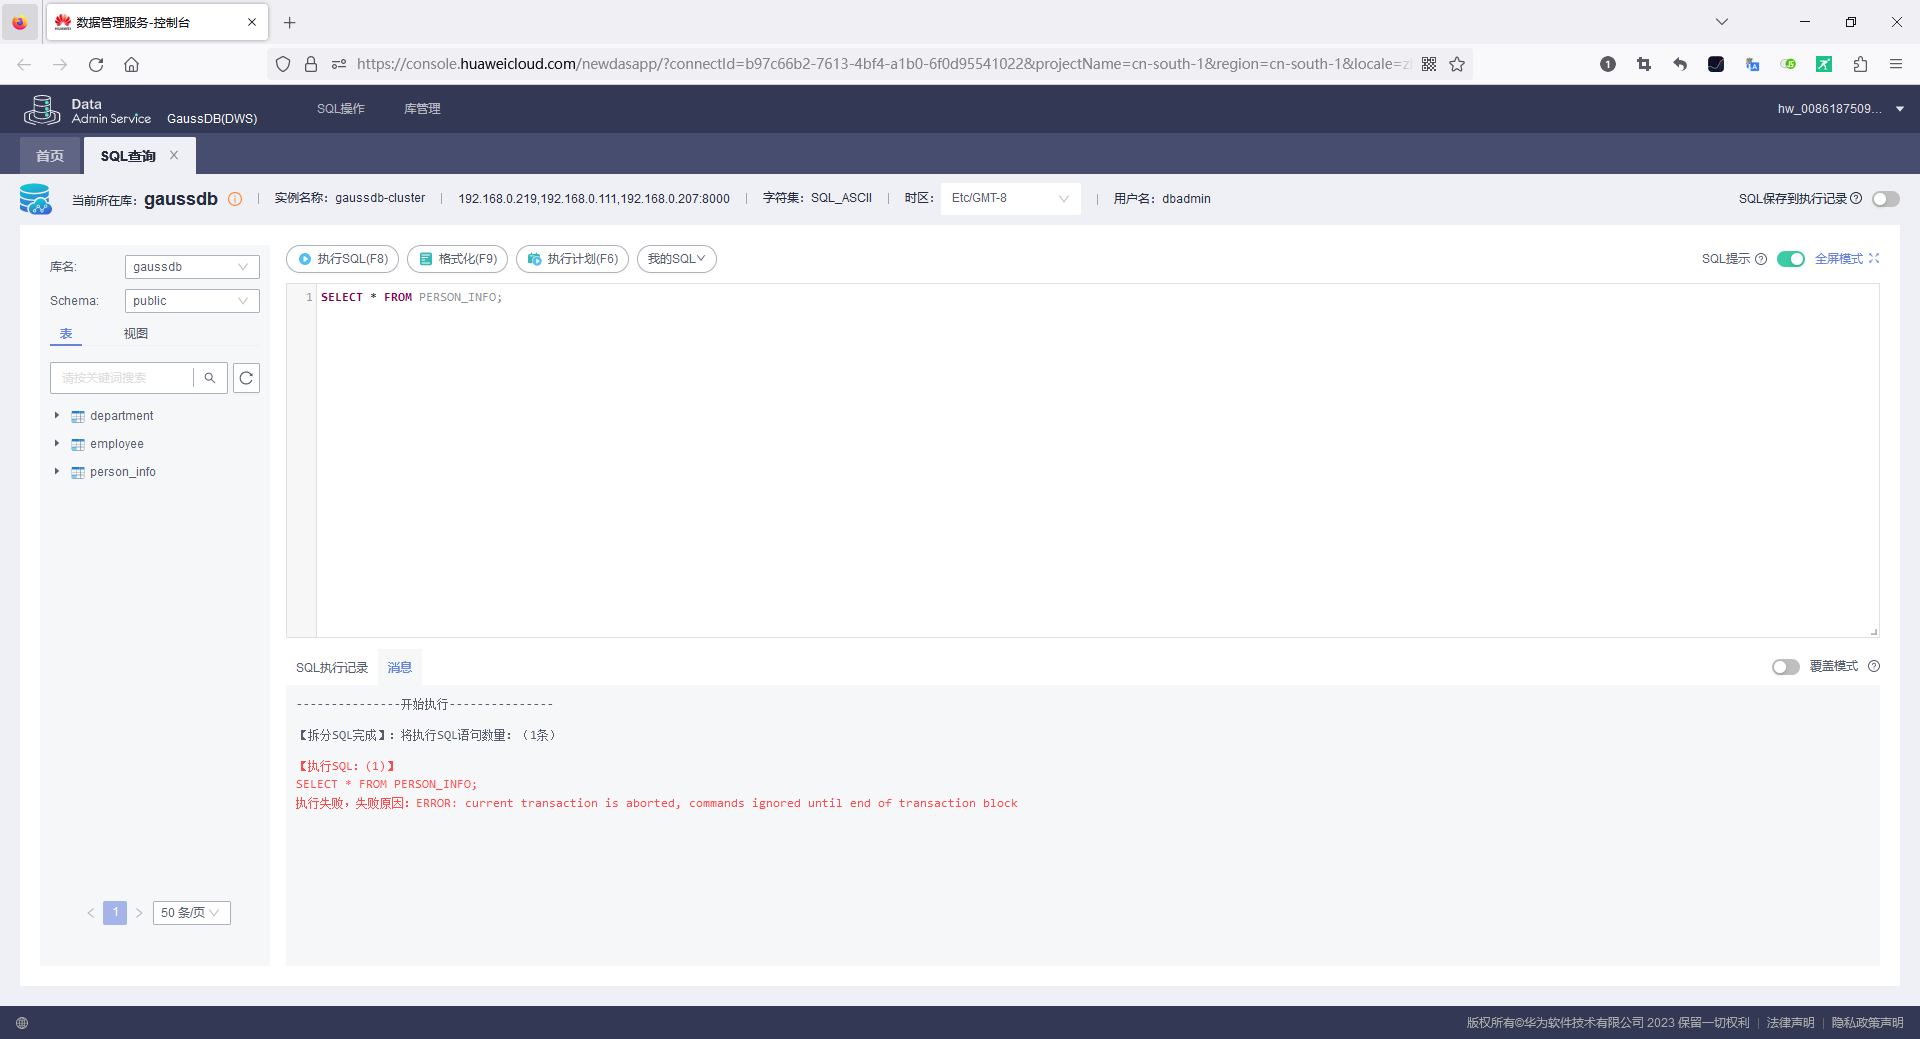Open the list all tabs chevron
This screenshot has width=1920, height=1039.
(x=1722, y=22)
